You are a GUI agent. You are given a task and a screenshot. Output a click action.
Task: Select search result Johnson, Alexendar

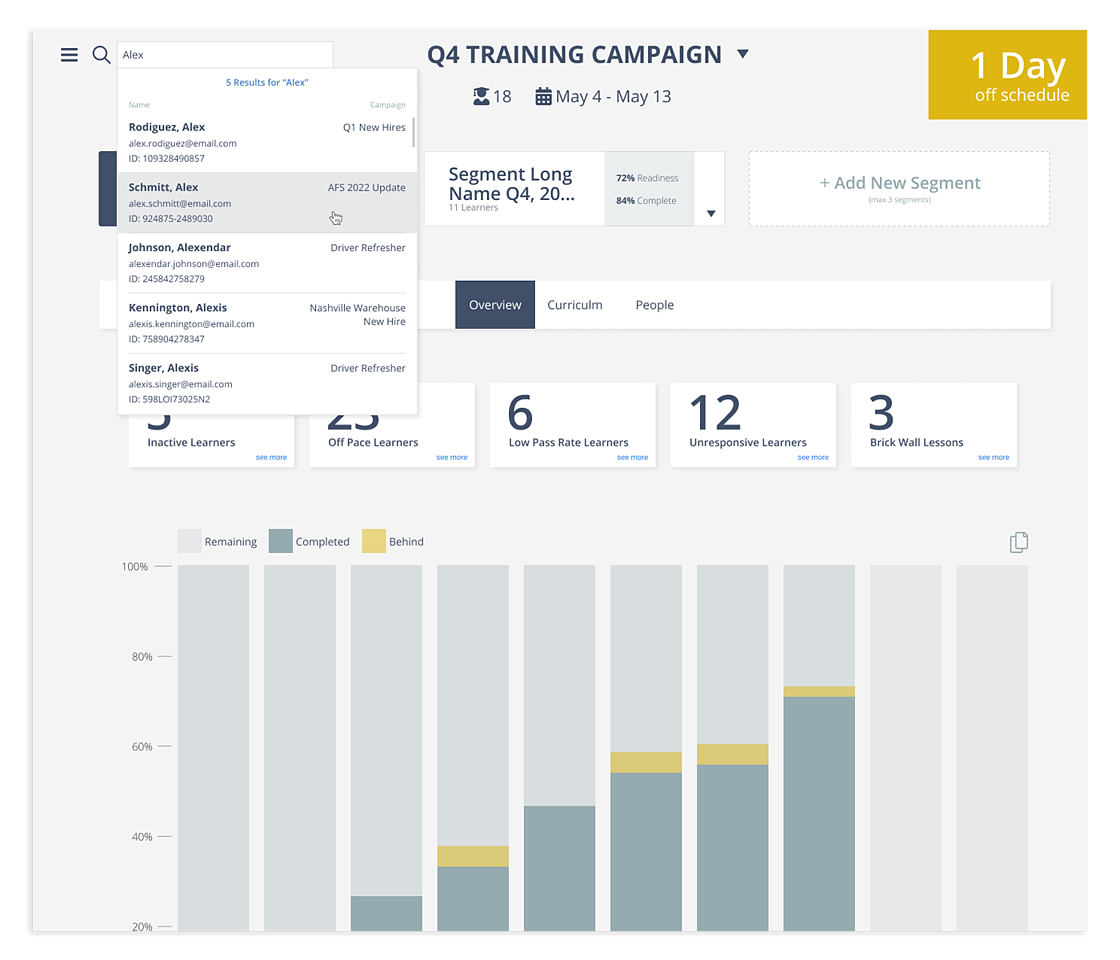(x=267, y=263)
